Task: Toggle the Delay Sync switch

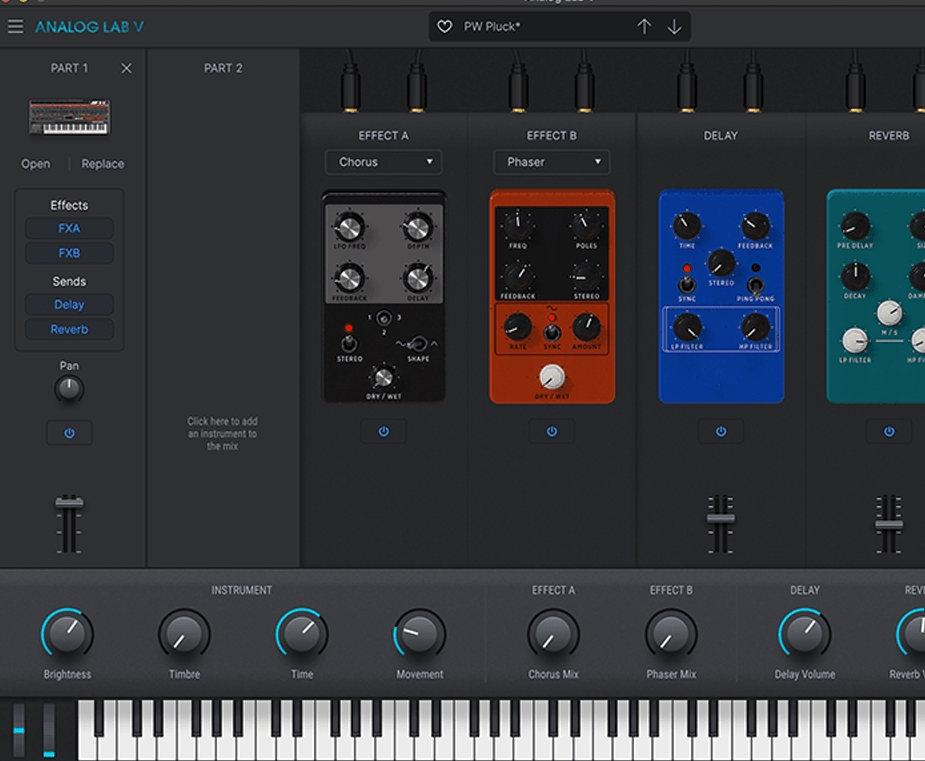Action: pos(686,285)
